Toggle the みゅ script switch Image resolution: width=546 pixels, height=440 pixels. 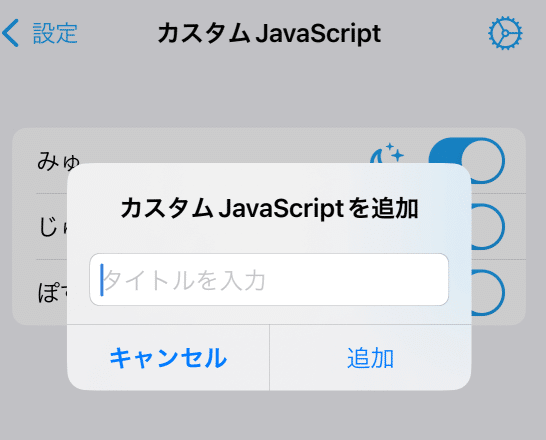click(x=467, y=161)
